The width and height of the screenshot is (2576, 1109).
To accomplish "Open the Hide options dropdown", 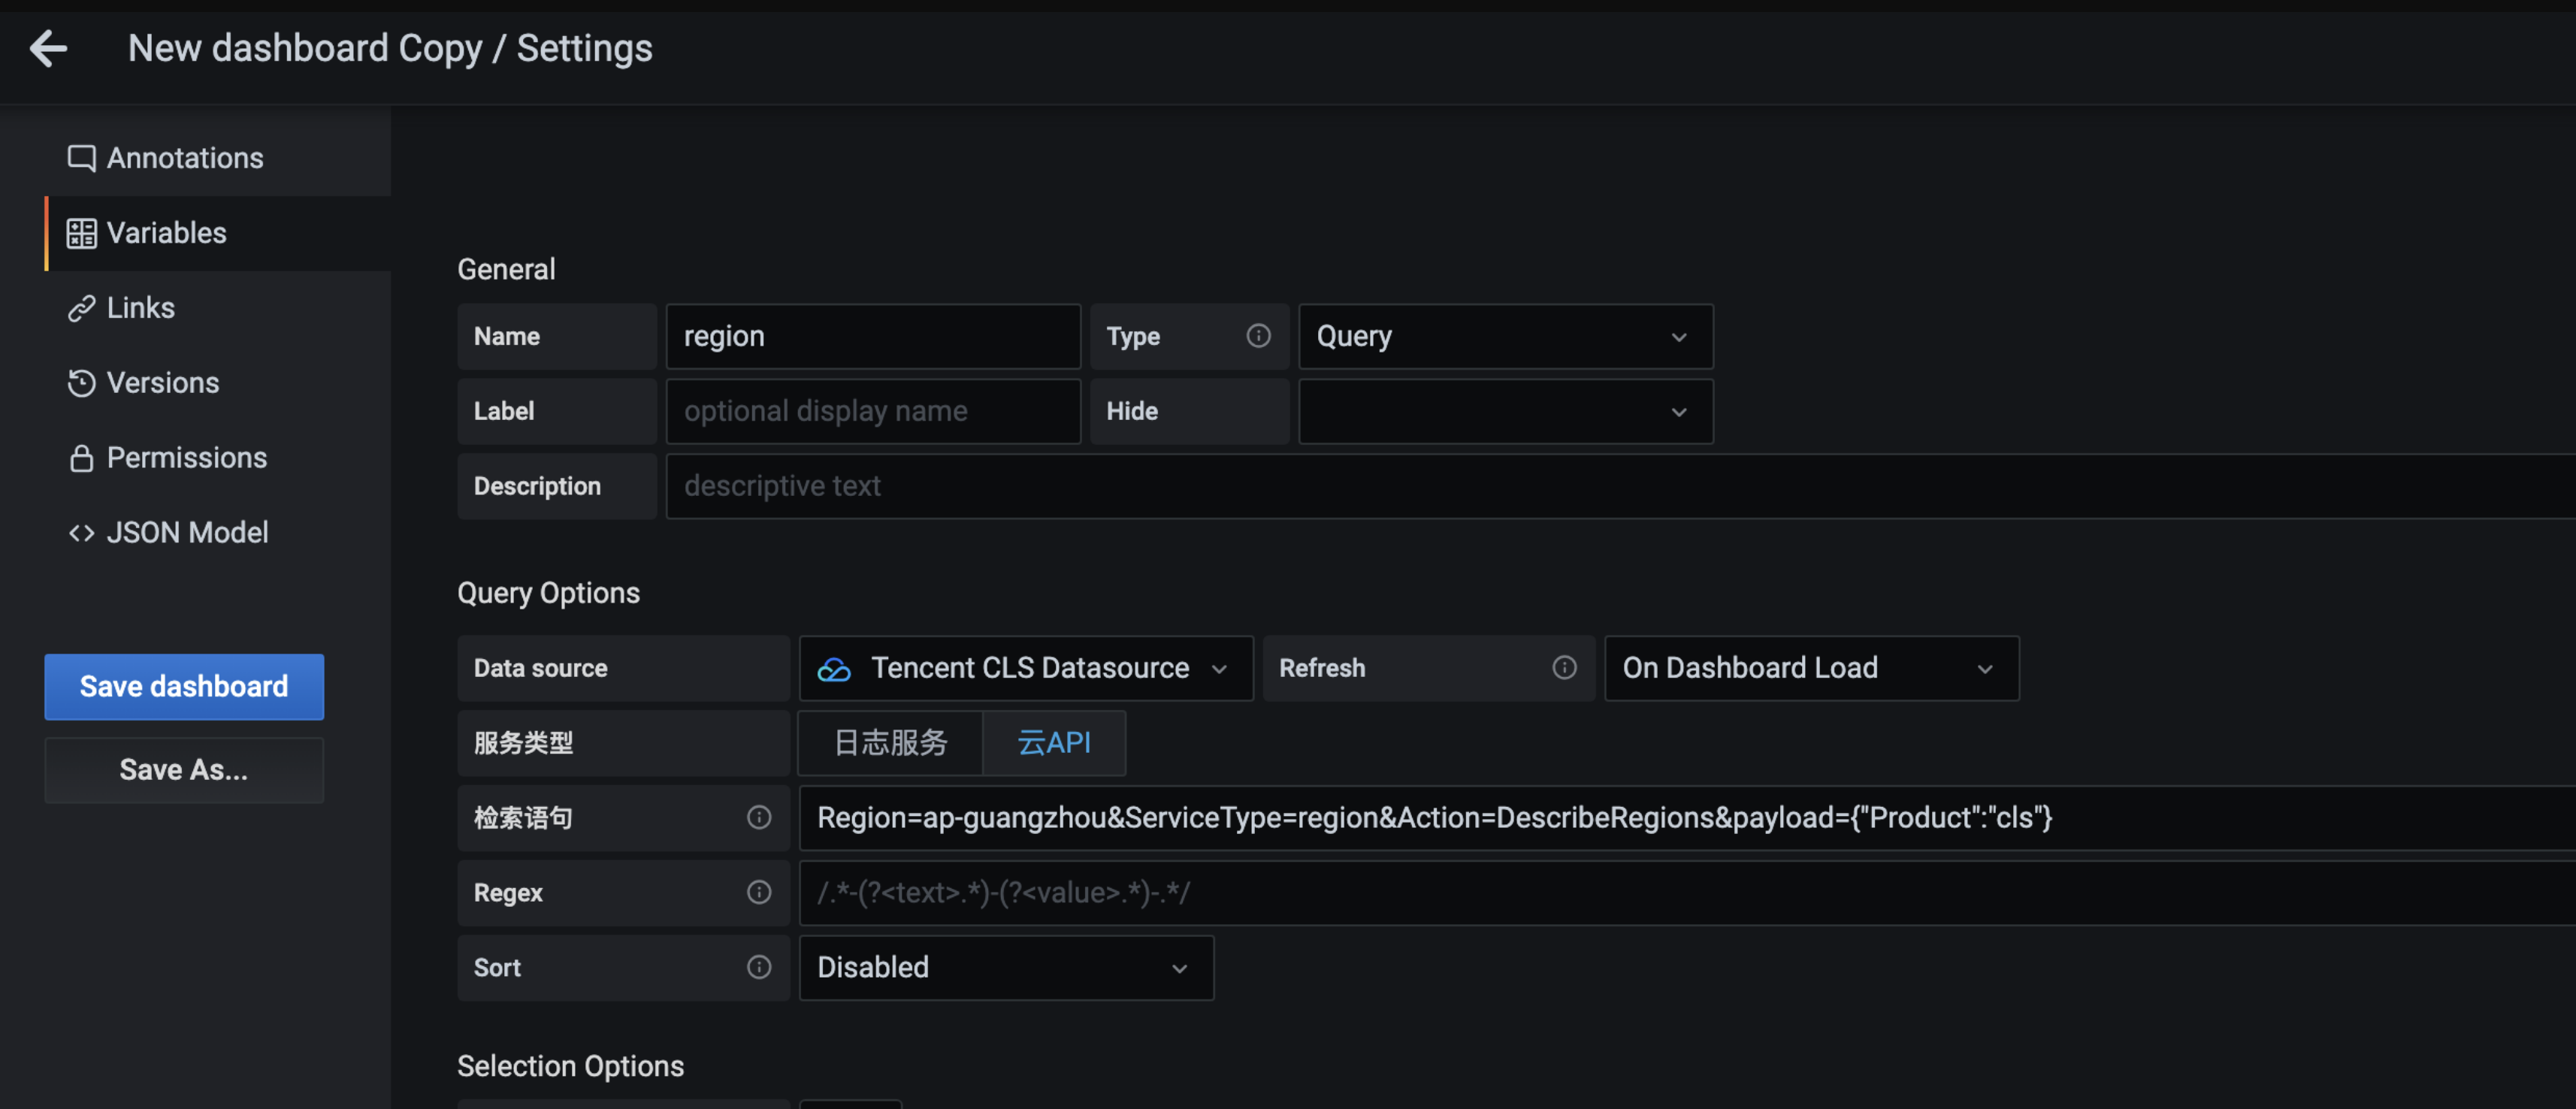I will (1505, 411).
